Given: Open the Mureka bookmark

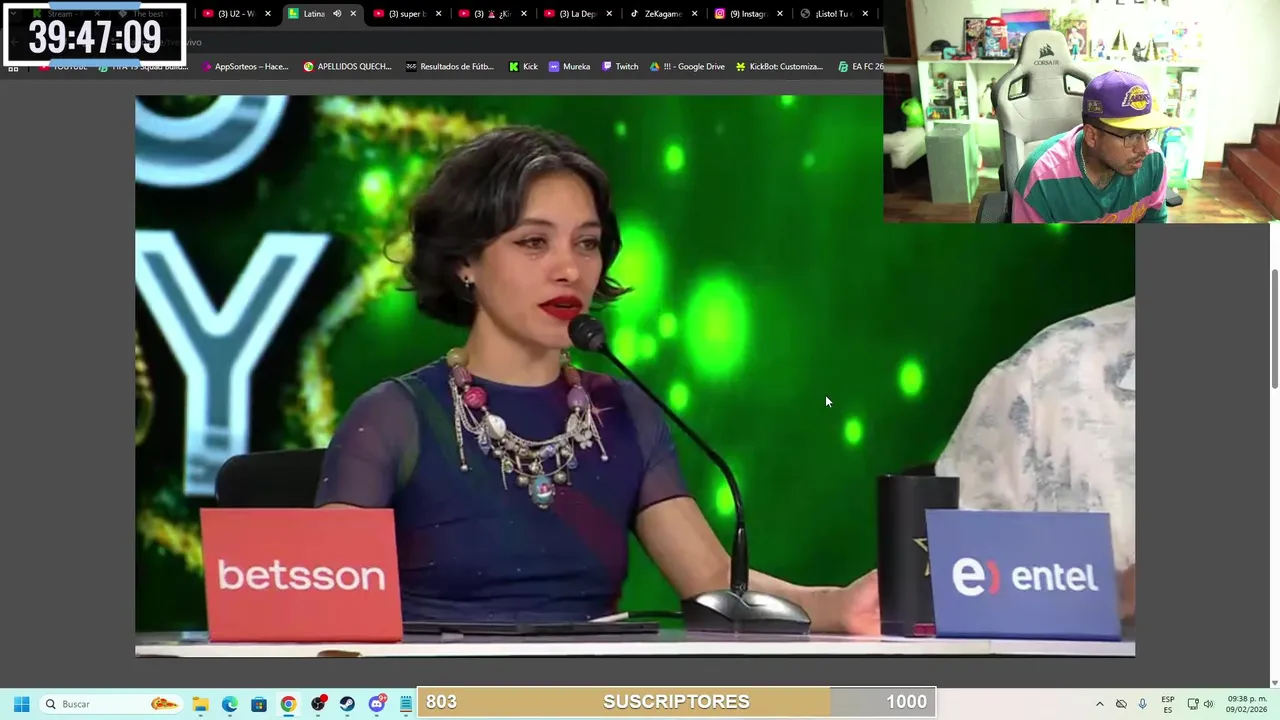Looking at the screenshot, I should (570, 67).
